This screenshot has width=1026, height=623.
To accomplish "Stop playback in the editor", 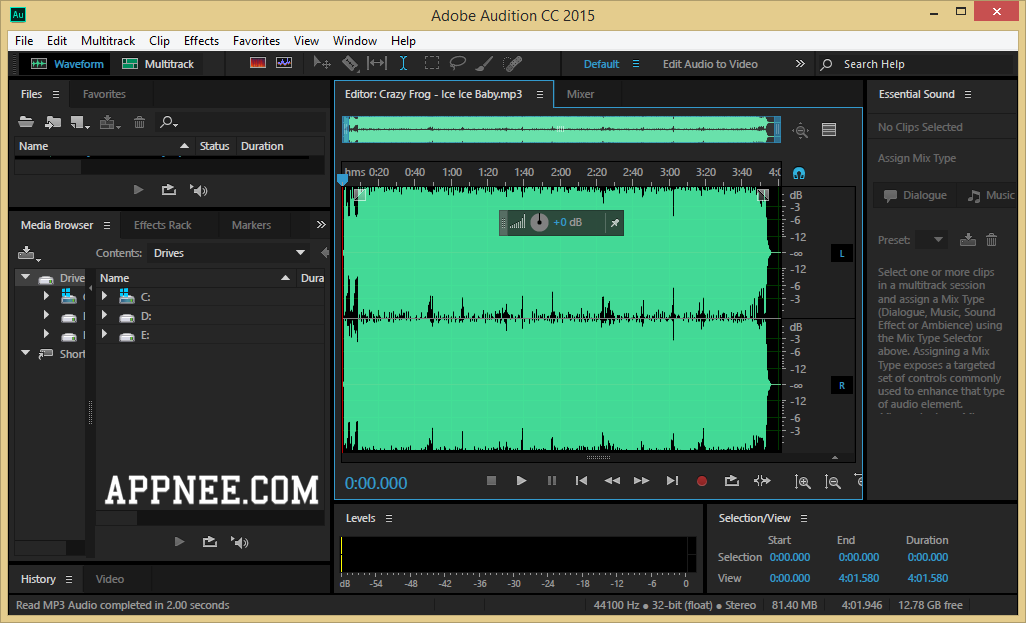I will coord(491,481).
